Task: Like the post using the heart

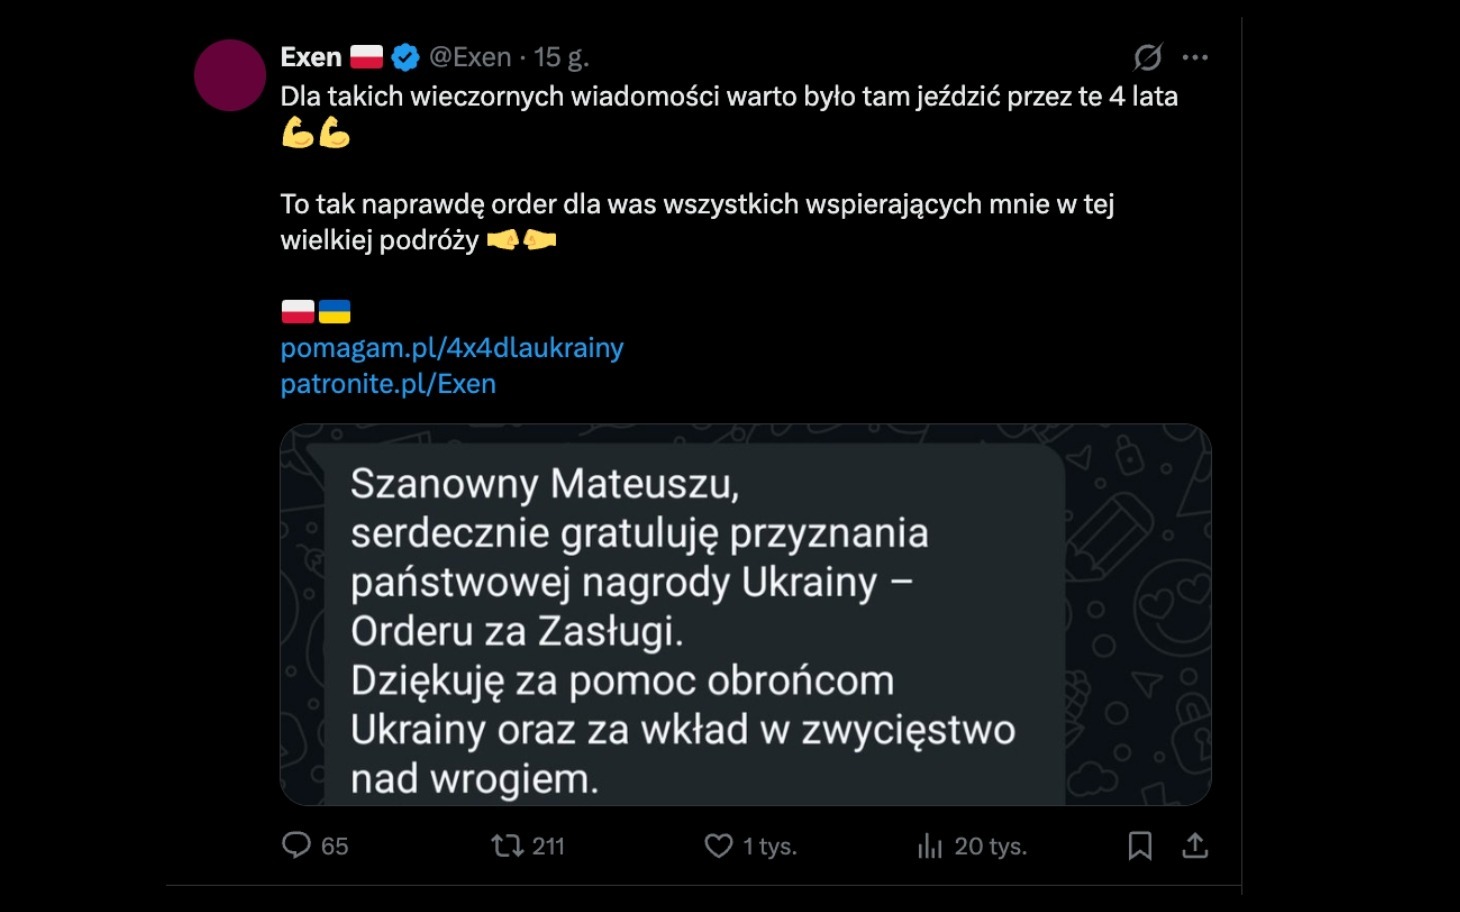Action: tap(719, 846)
